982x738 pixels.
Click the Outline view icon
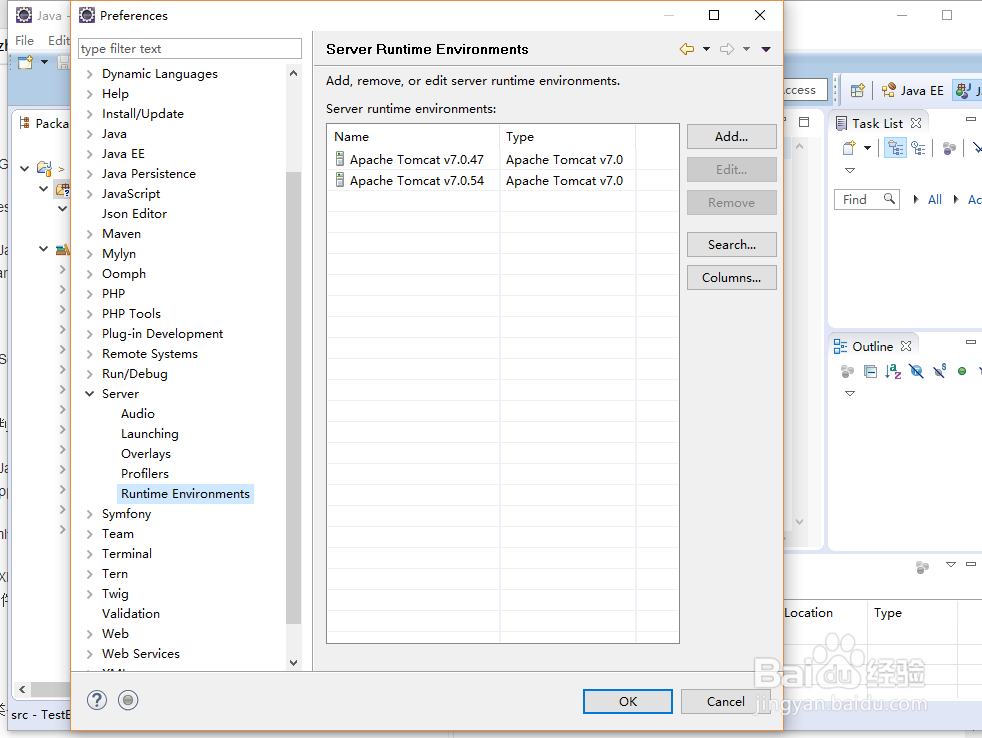(x=840, y=346)
